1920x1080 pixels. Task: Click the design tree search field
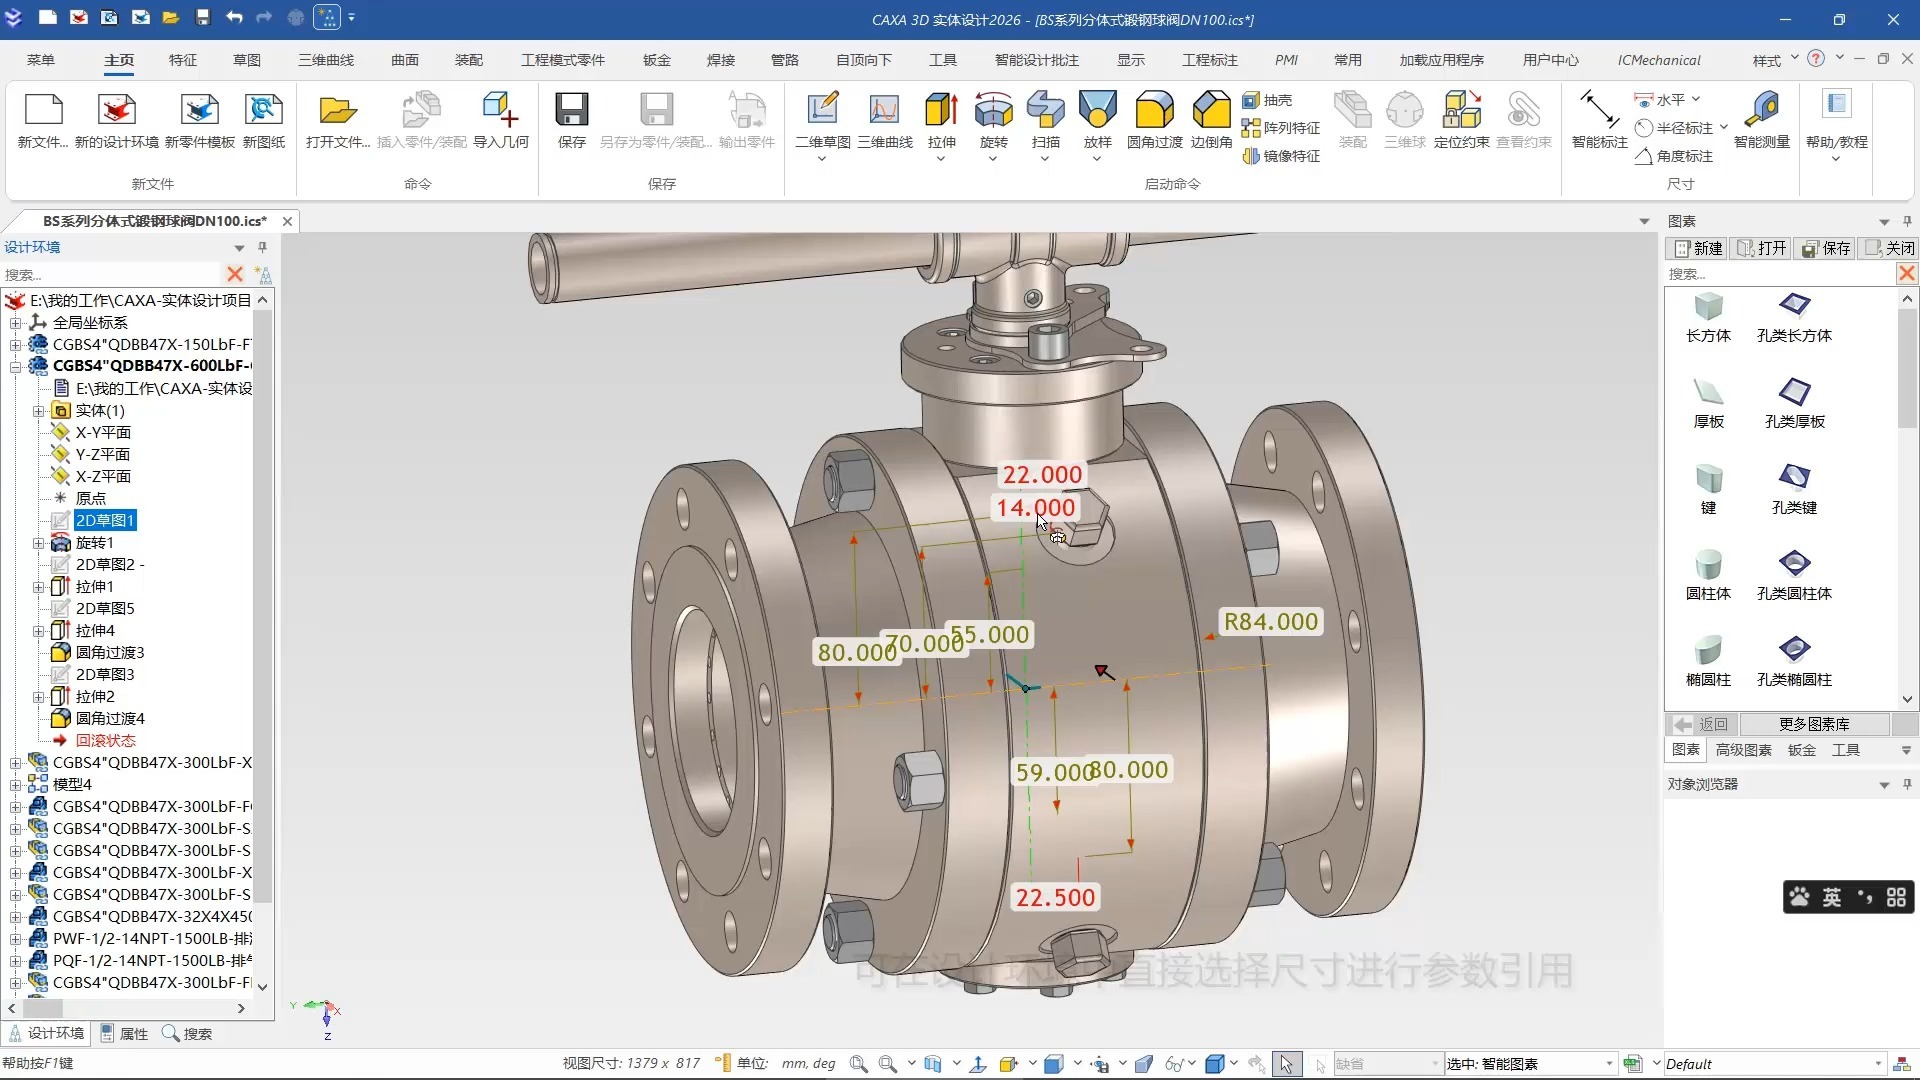(x=110, y=275)
